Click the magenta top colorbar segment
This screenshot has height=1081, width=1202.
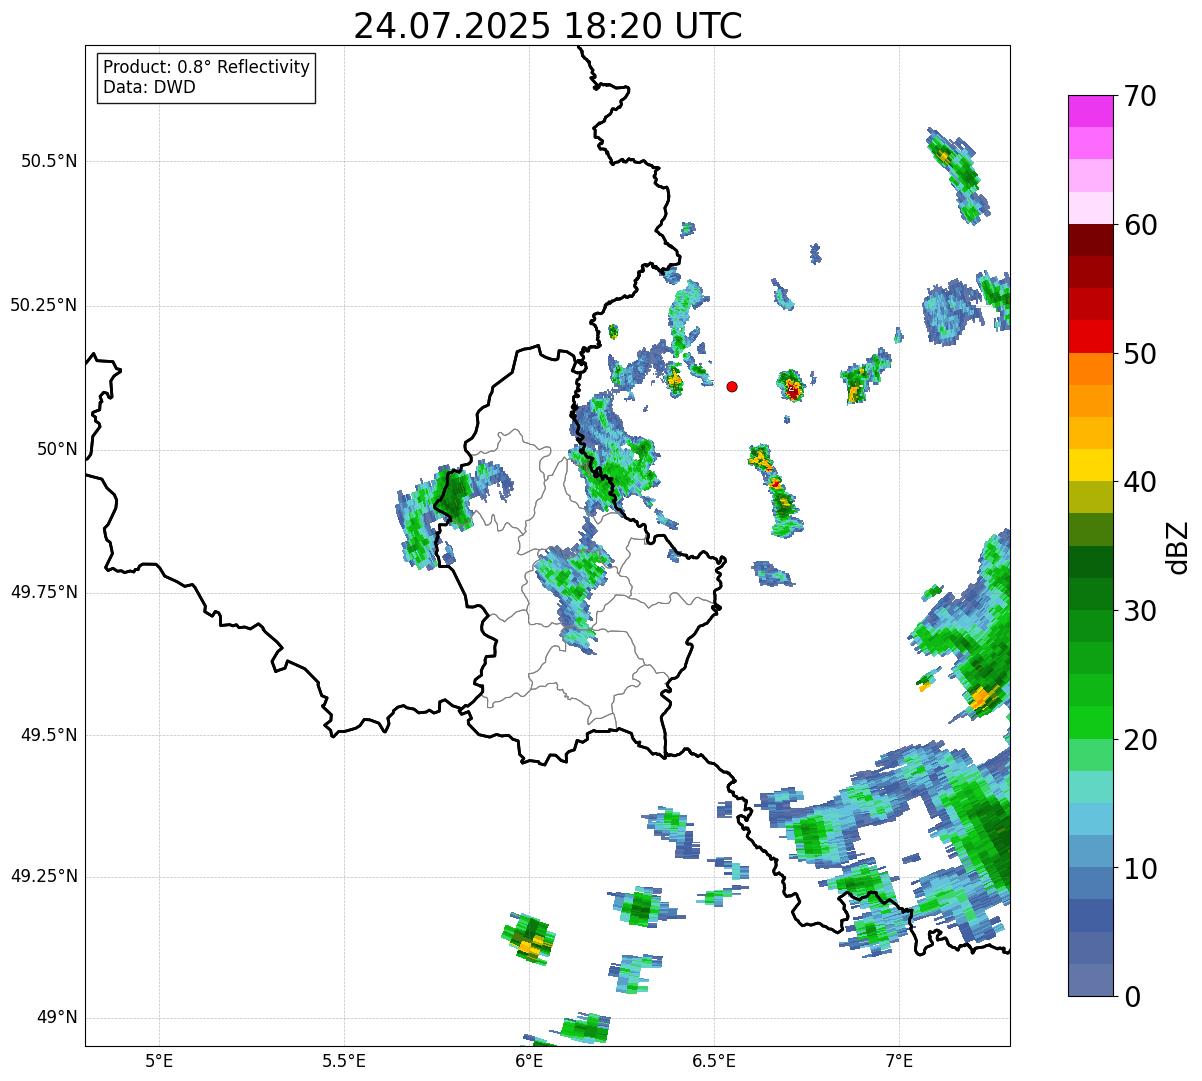coord(1090,111)
